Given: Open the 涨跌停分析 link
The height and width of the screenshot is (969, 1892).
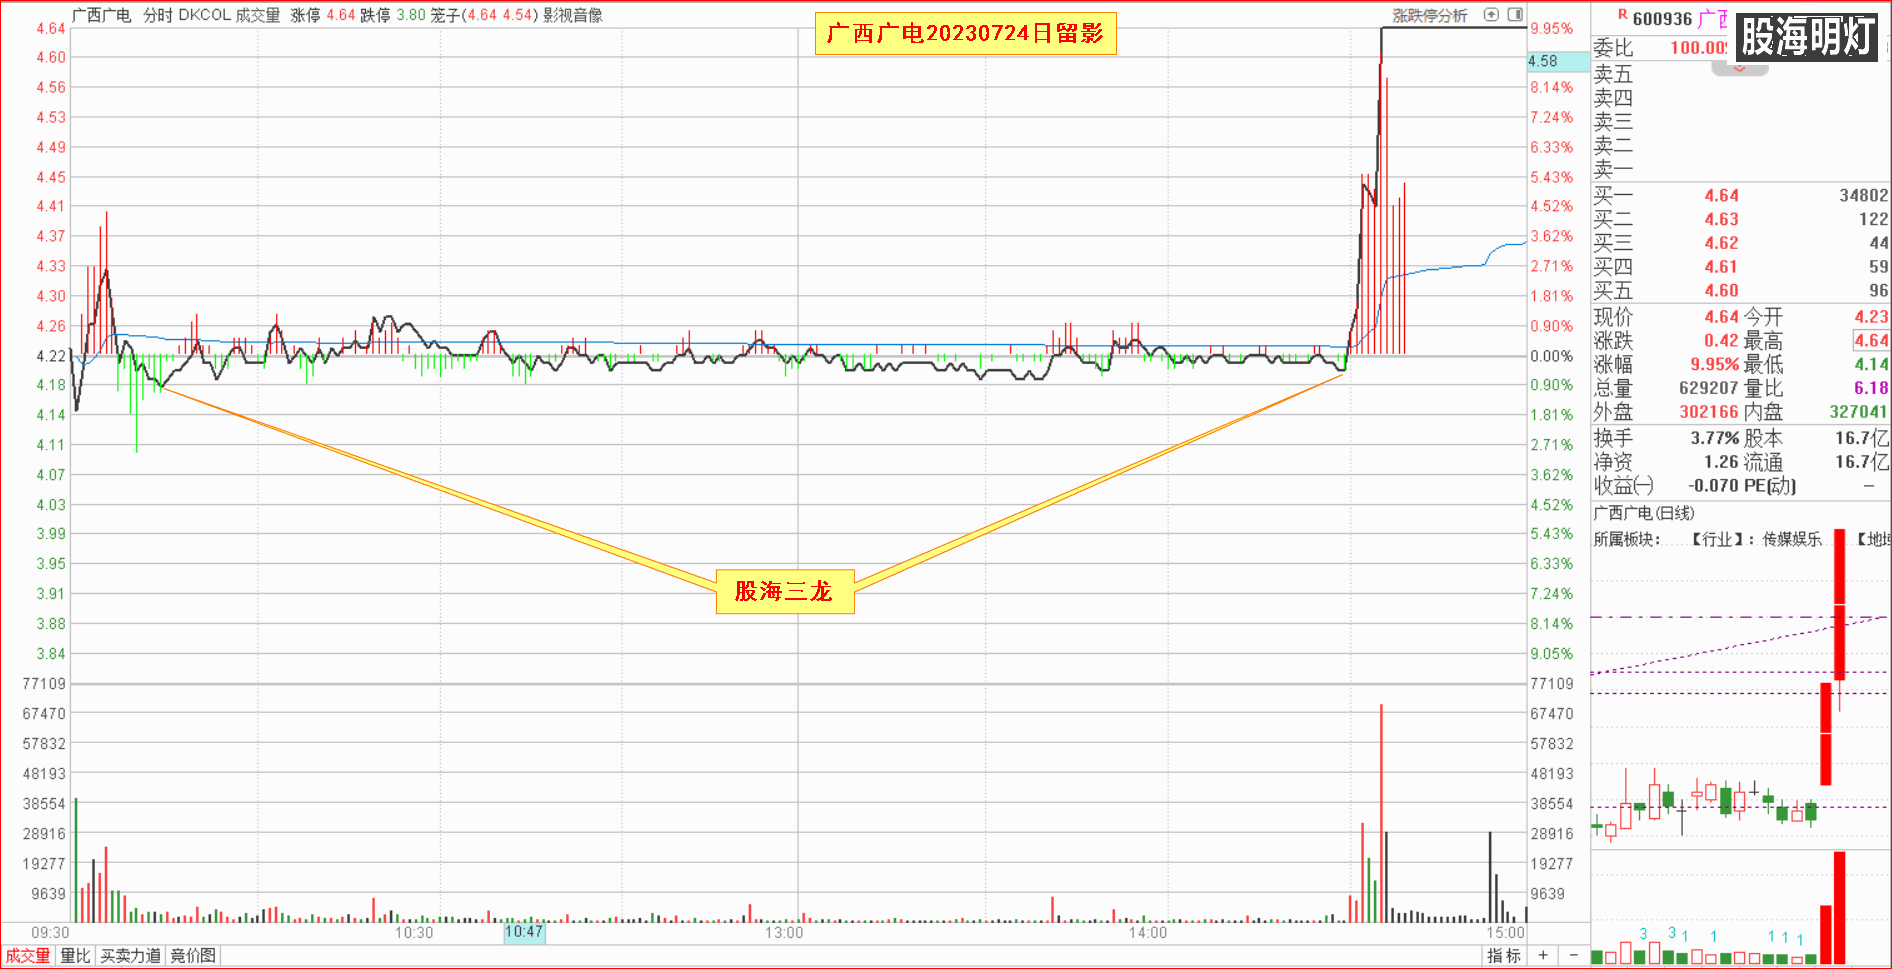Looking at the screenshot, I should (x=1430, y=16).
